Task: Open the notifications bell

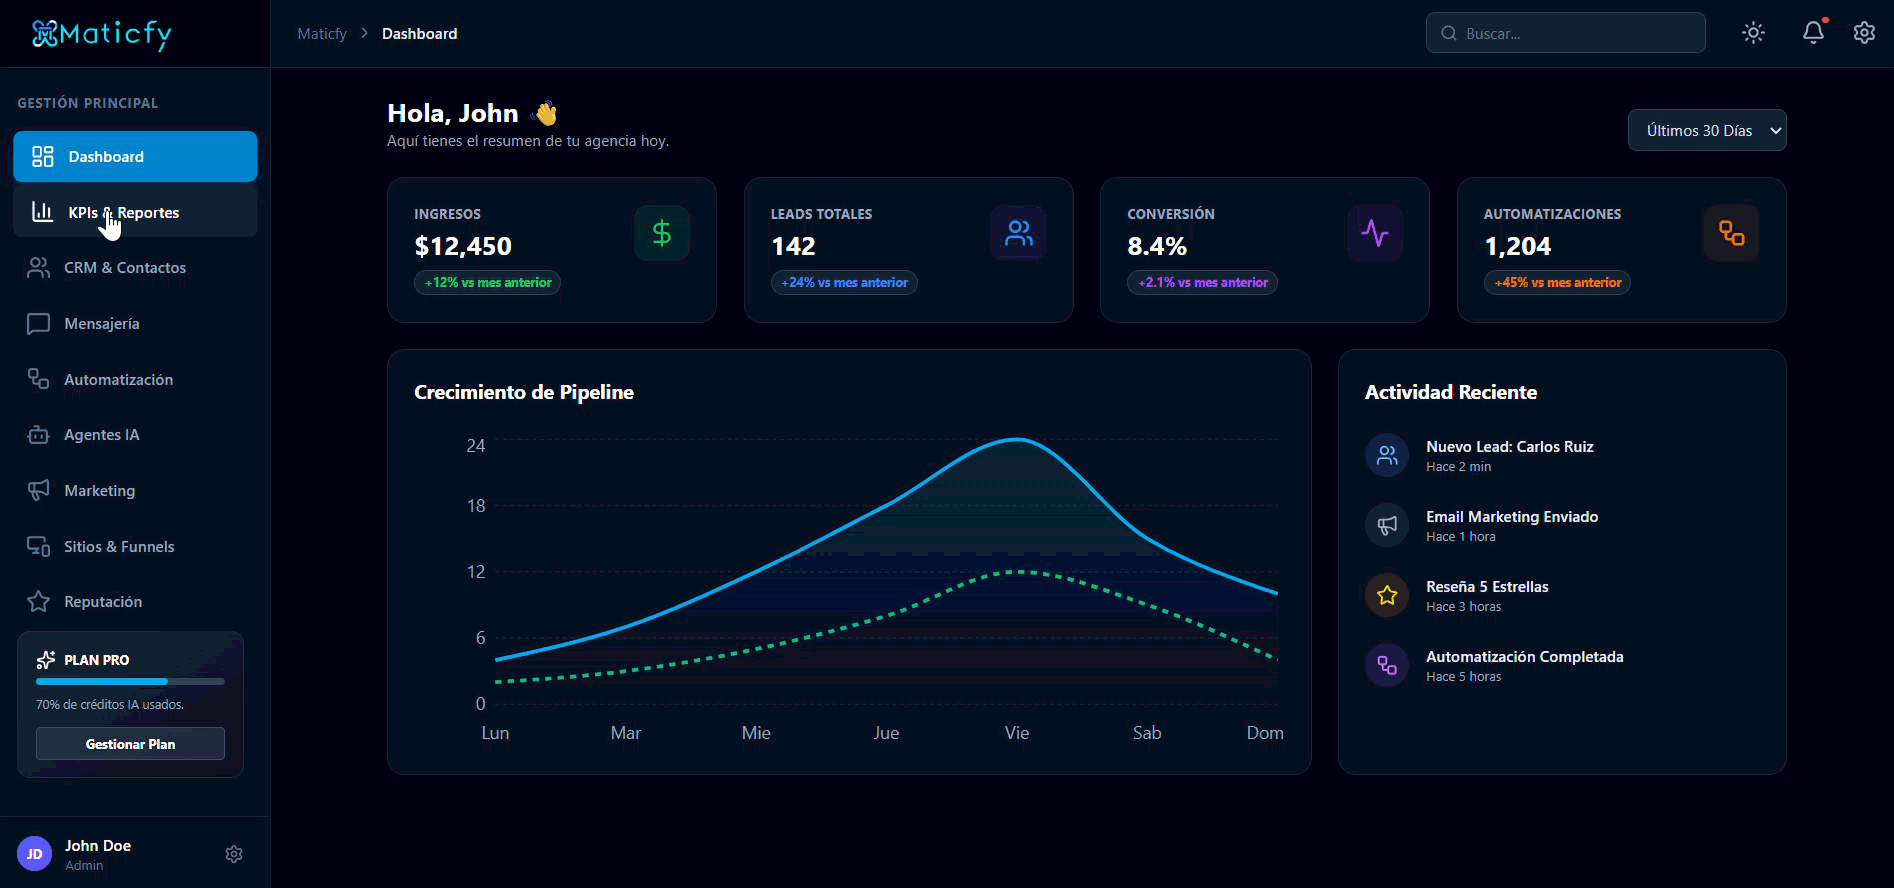Action: tap(1813, 33)
